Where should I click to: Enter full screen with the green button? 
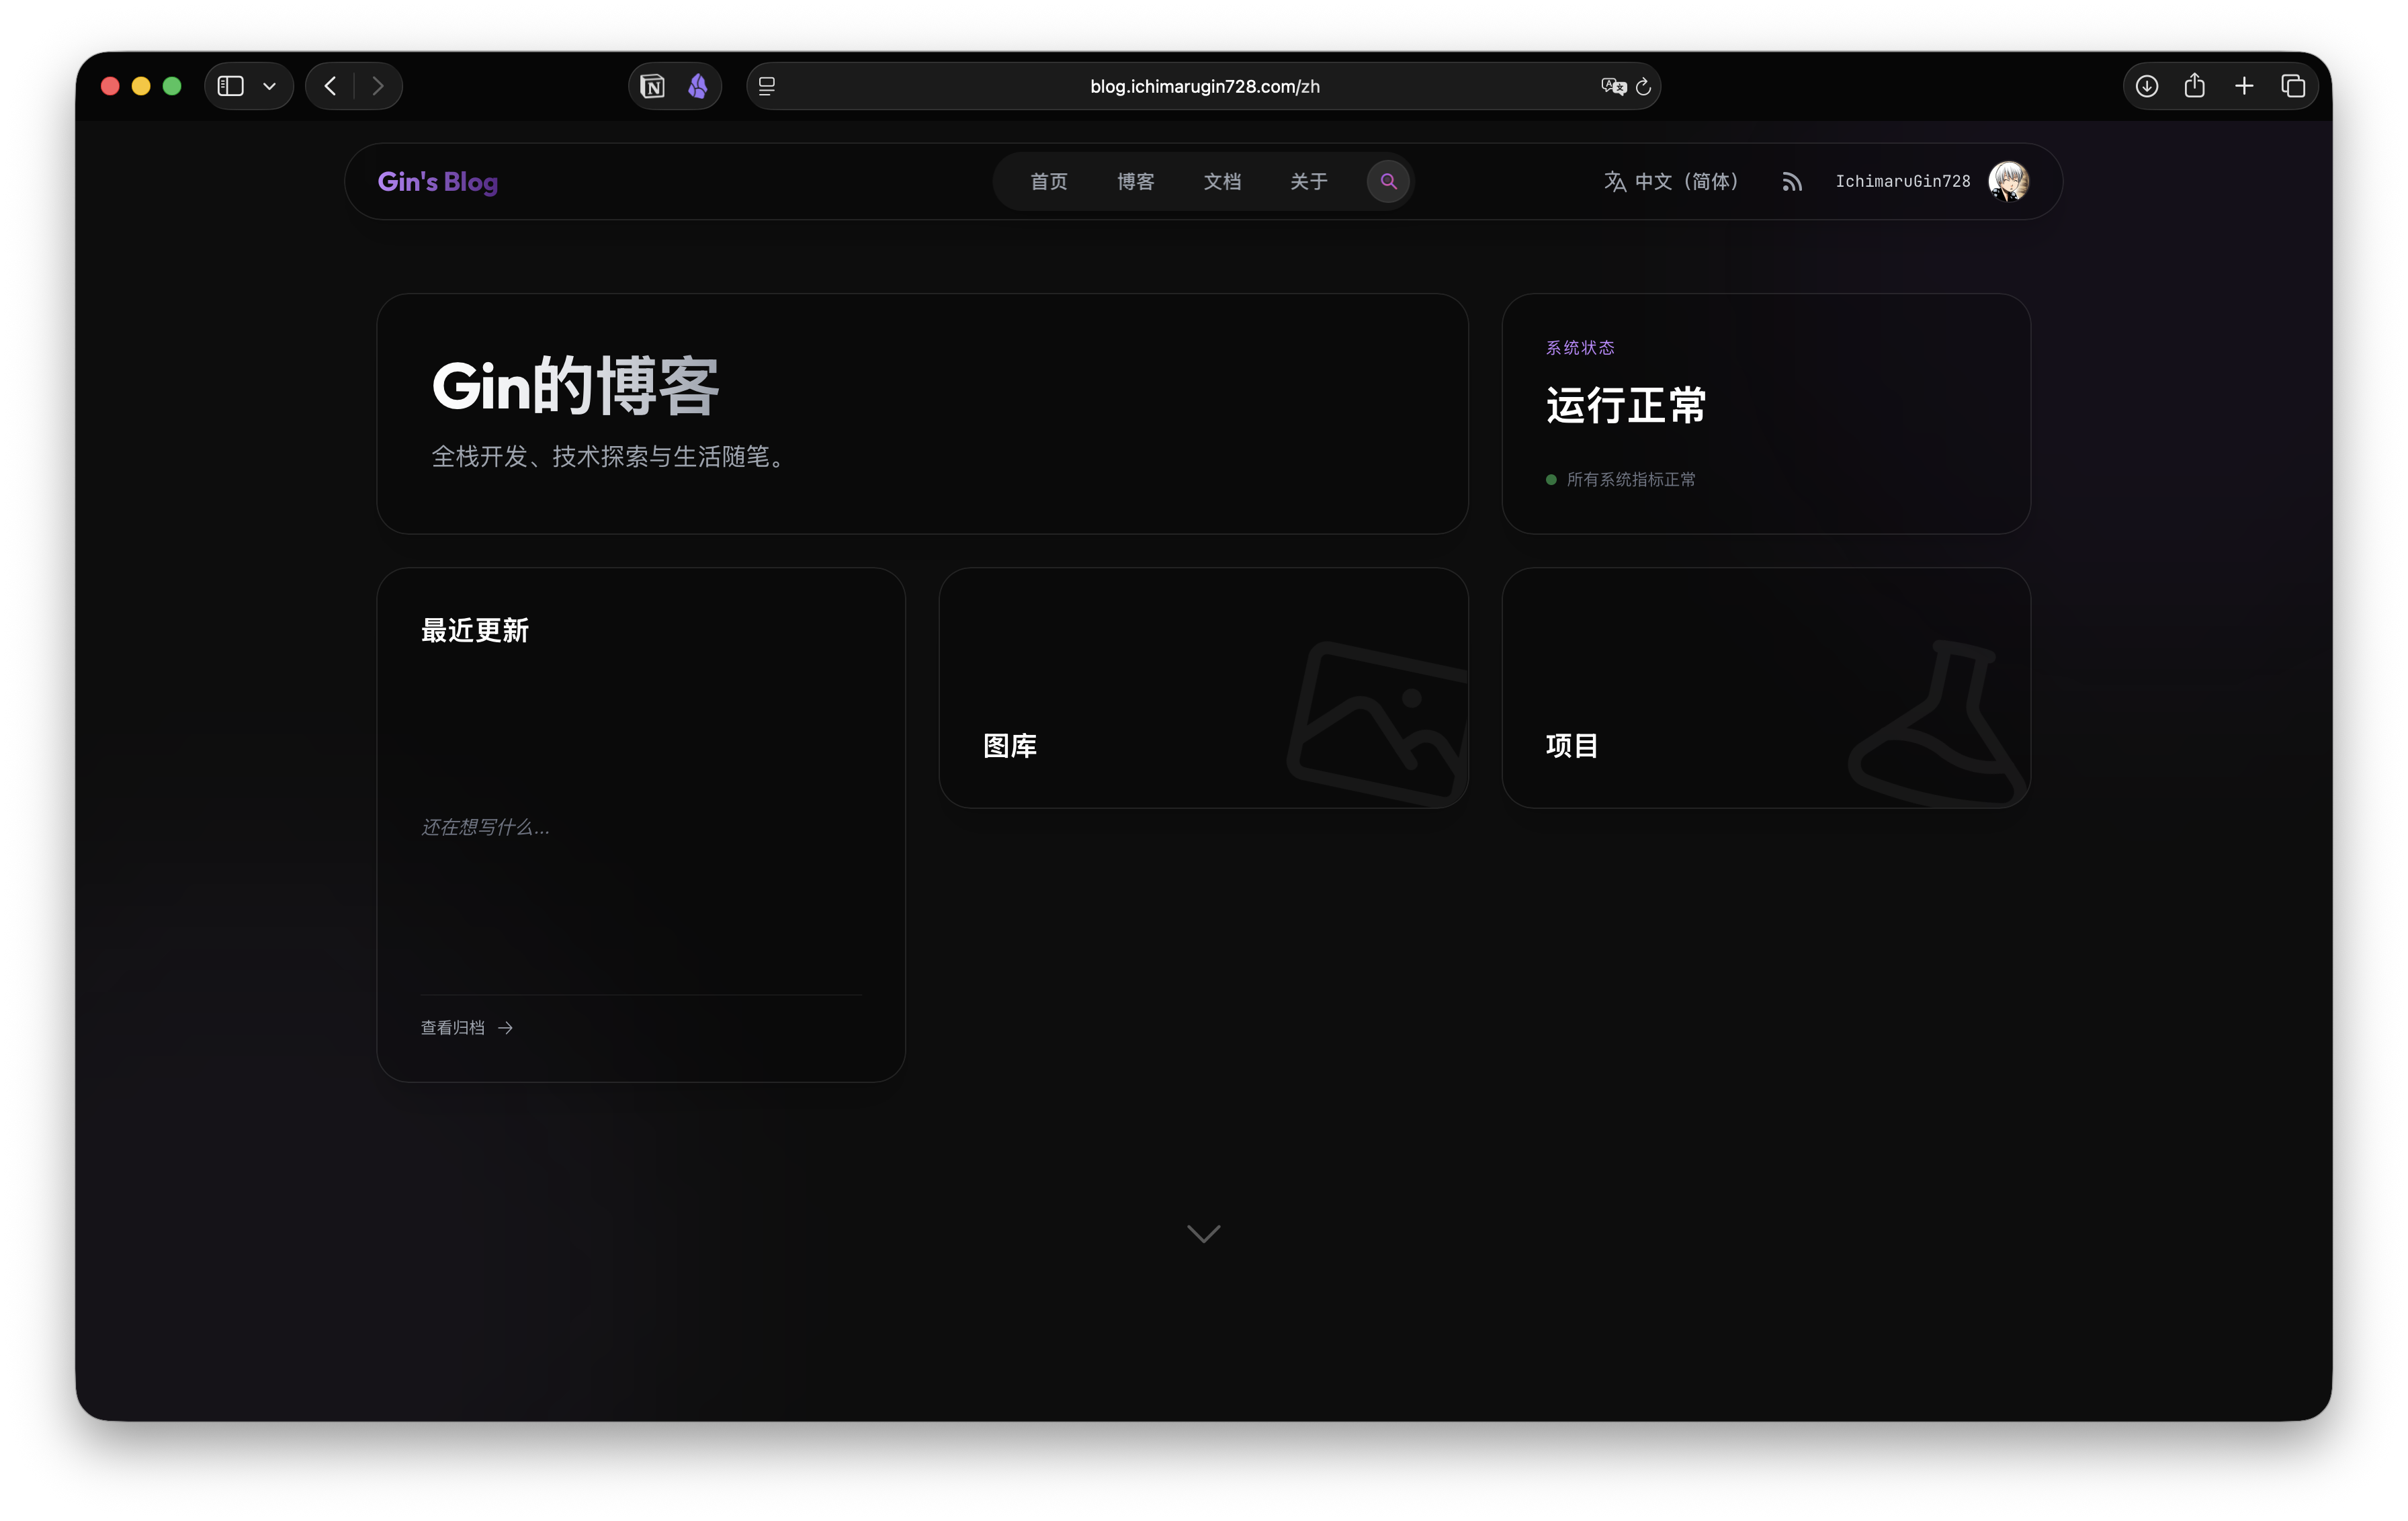click(x=172, y=86)
